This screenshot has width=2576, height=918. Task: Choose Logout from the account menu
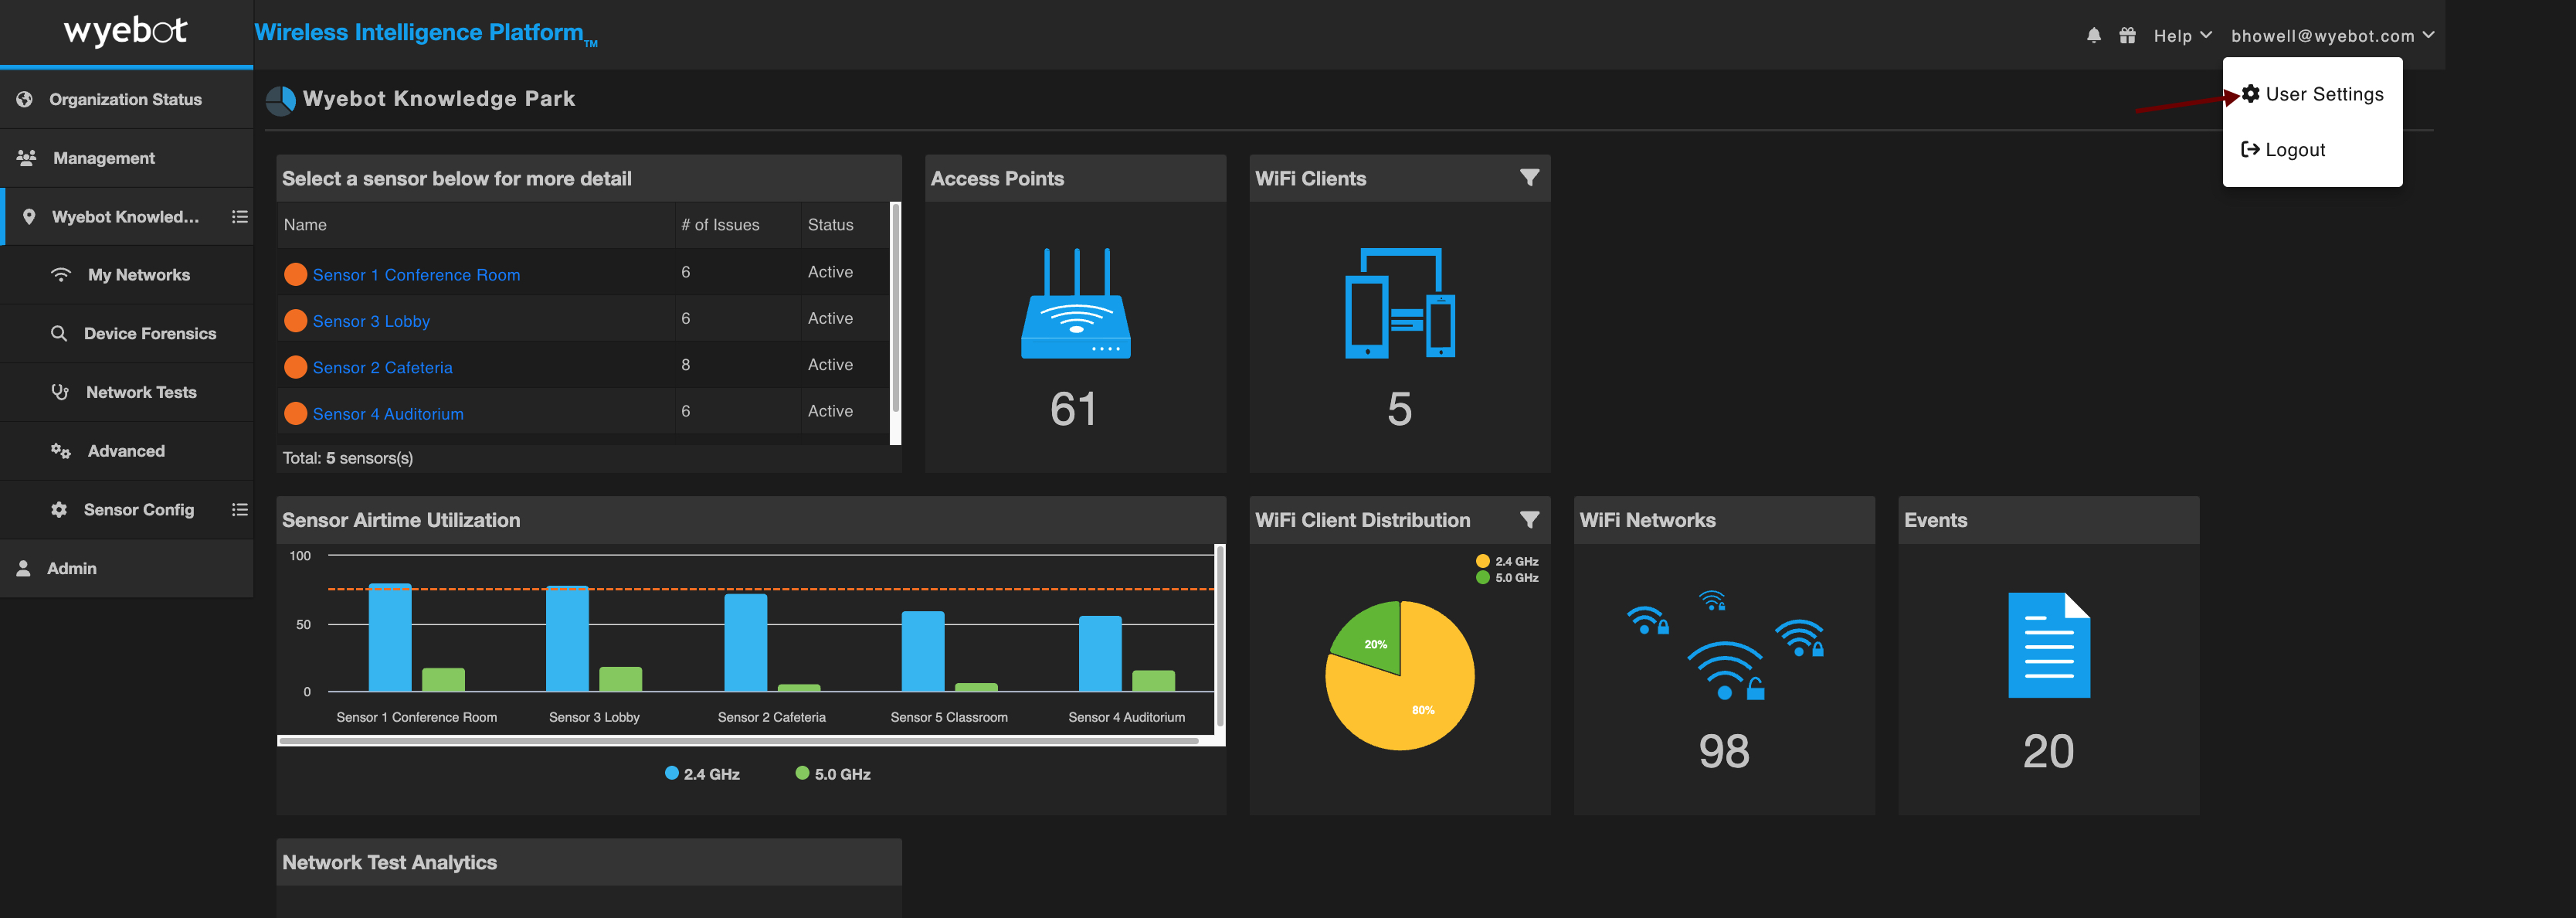tap(2283, 150)
